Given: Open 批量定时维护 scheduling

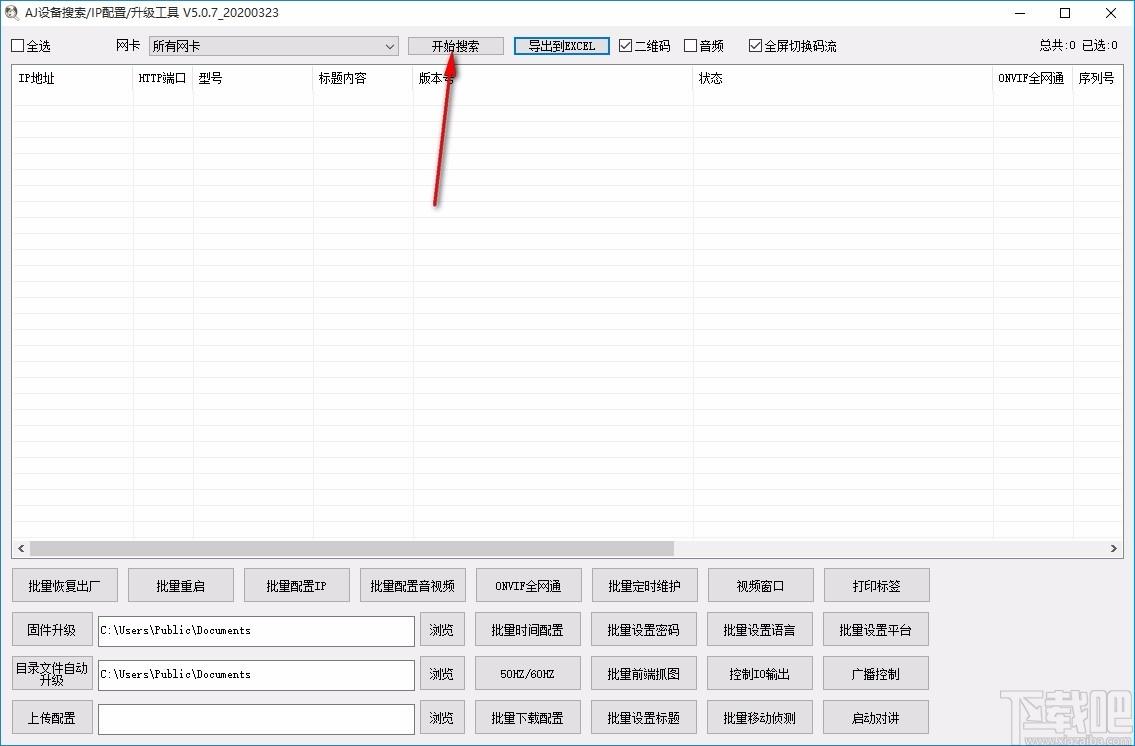Looking at the screenshot, I should (x=644, y=585).
